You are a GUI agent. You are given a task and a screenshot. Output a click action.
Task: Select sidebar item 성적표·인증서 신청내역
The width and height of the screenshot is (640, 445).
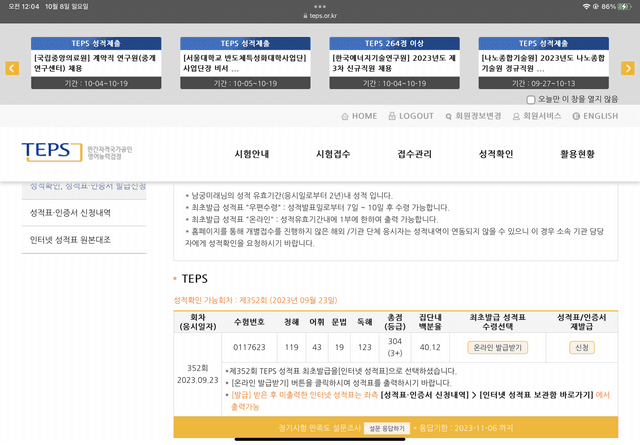click(x=84, y=213)
